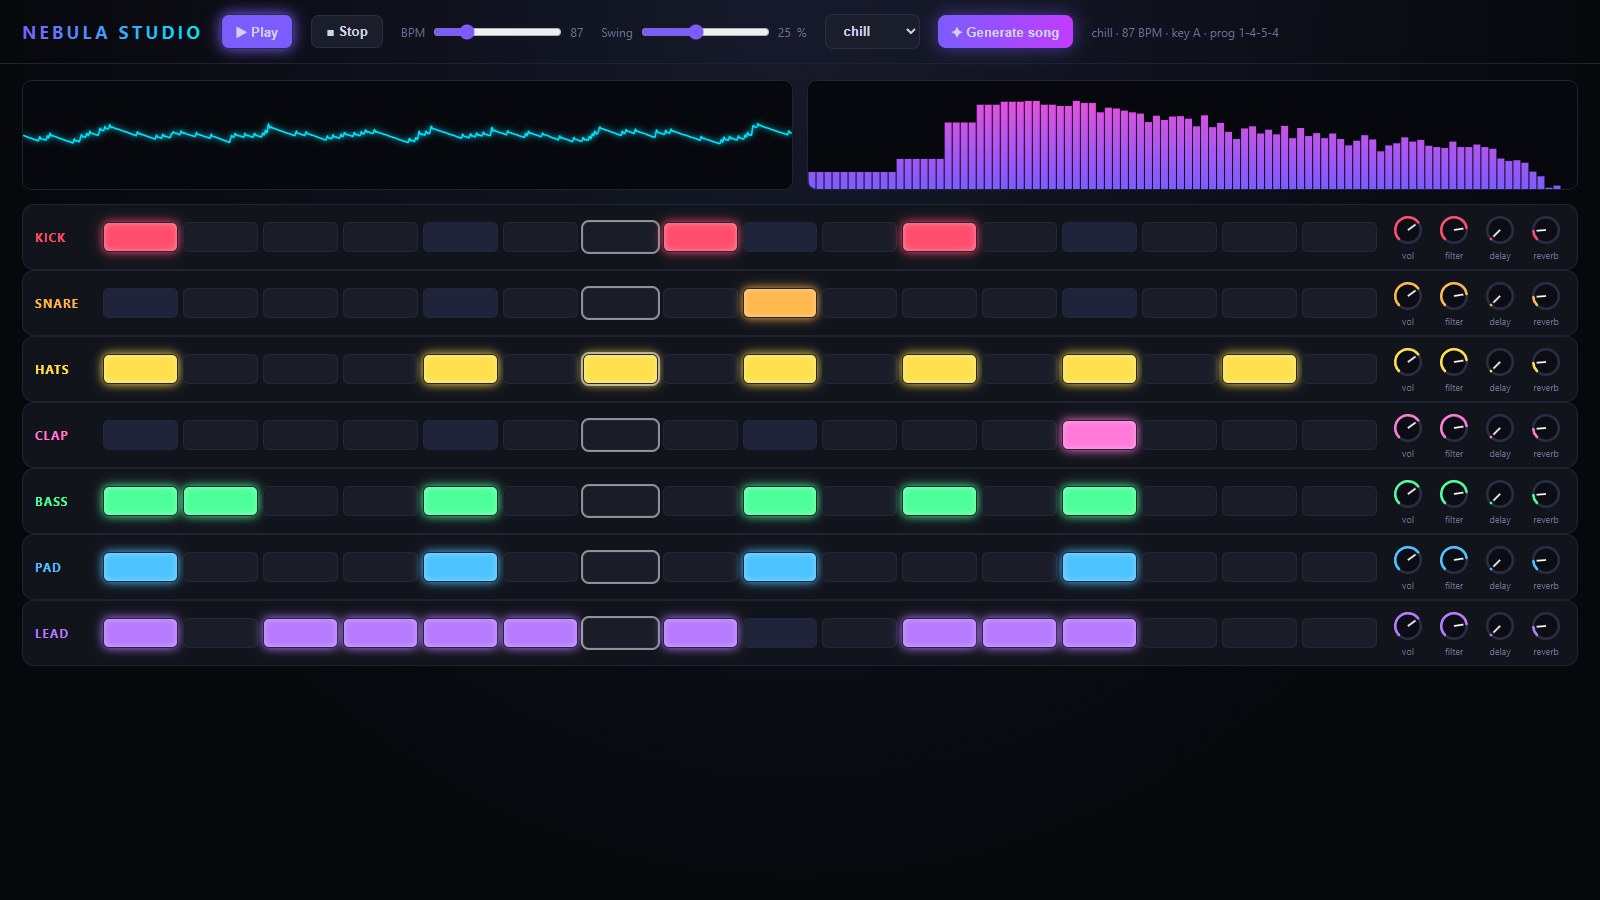Click the song info text 'prog 1-4-5-4'
The width and height of the screenshot is (1600, 900).
click(1244, 33)
